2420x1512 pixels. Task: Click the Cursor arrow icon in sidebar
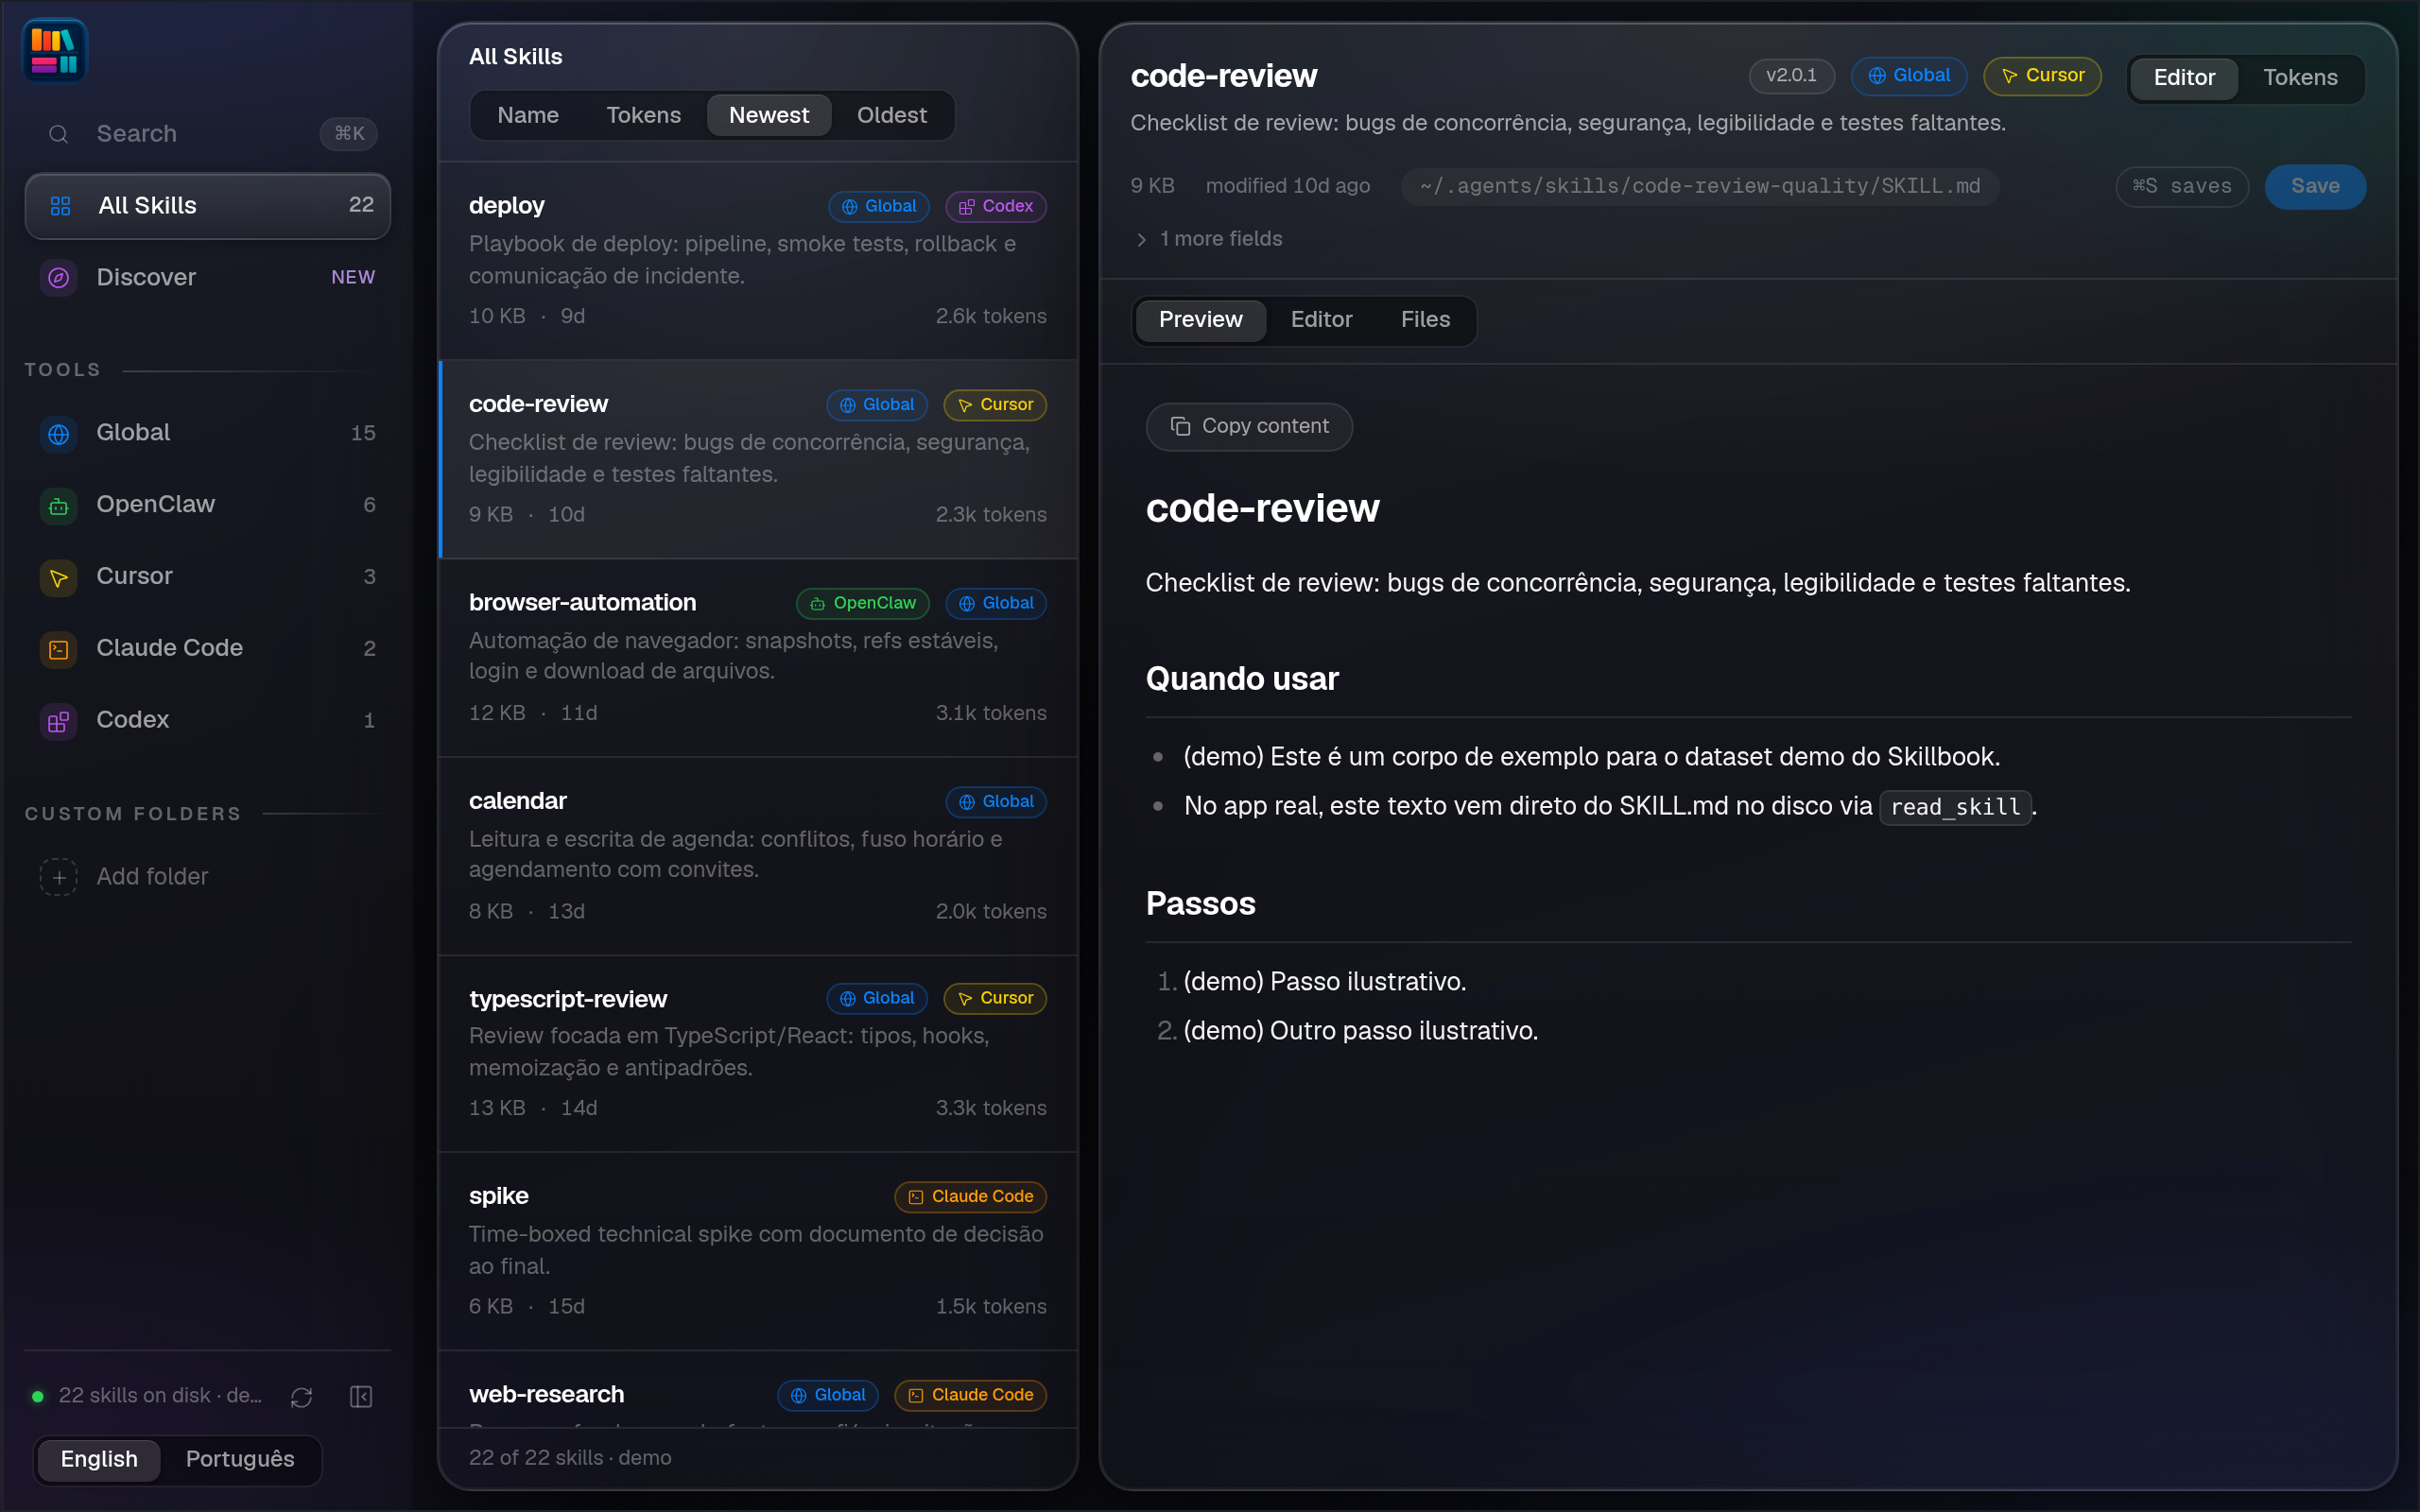point(59,578)
